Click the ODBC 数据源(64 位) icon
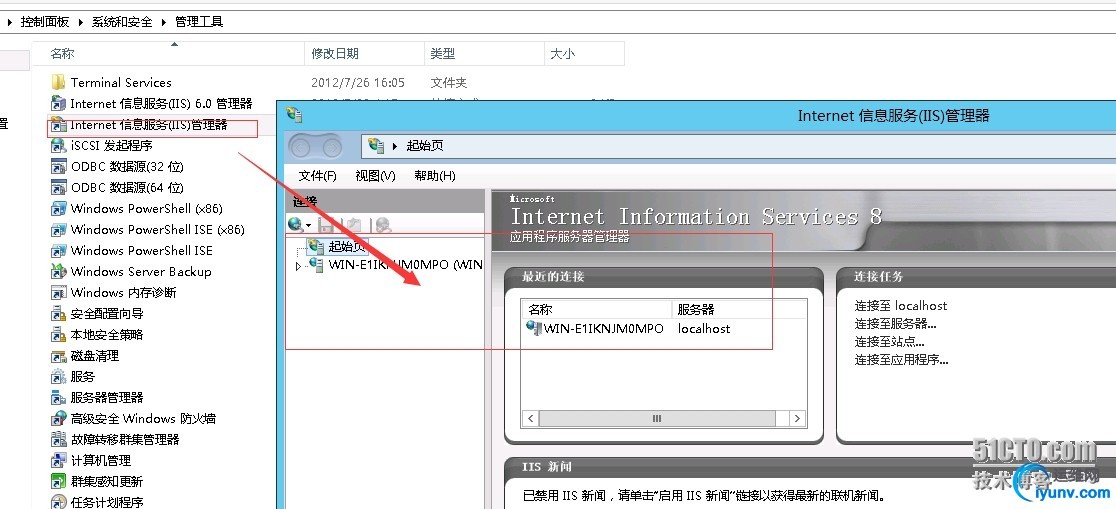This screenshot has height=509, width=1116. (59, 187)
